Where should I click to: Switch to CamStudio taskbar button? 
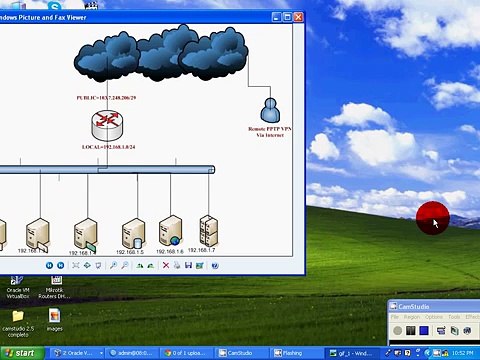[x=242, y=353]
